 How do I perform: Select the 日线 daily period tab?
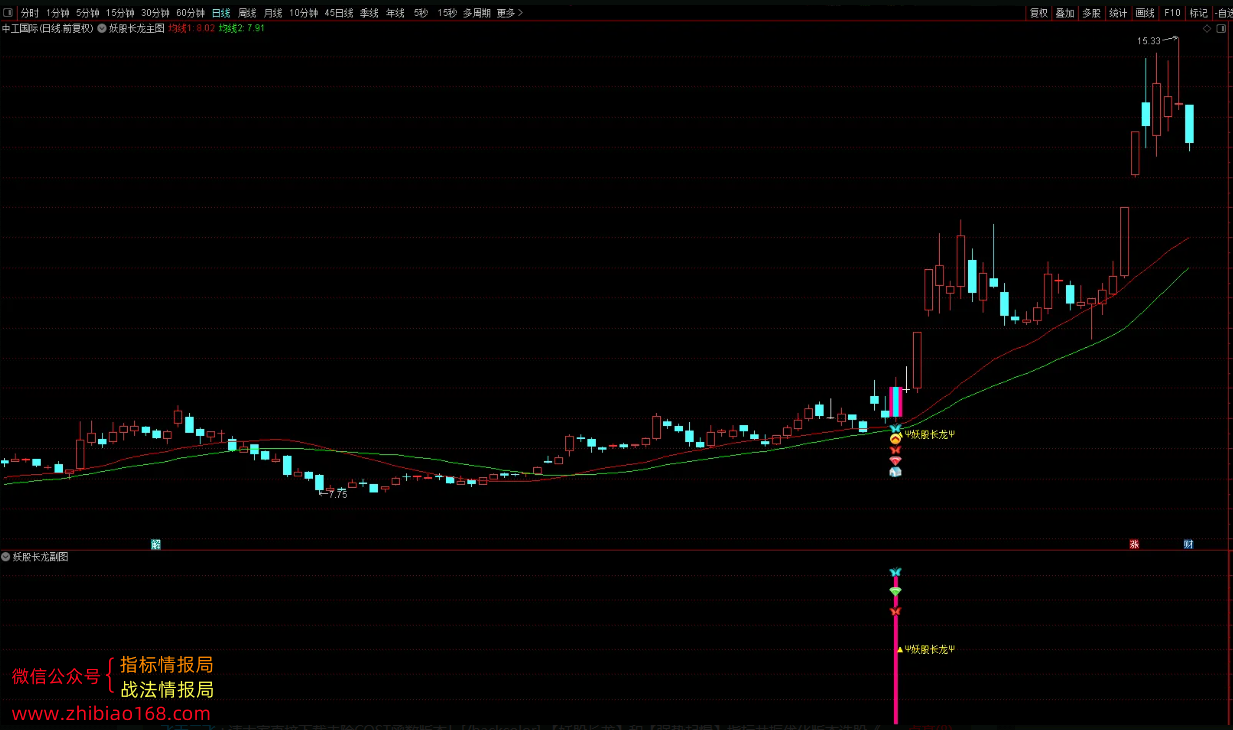click(220, 13)
